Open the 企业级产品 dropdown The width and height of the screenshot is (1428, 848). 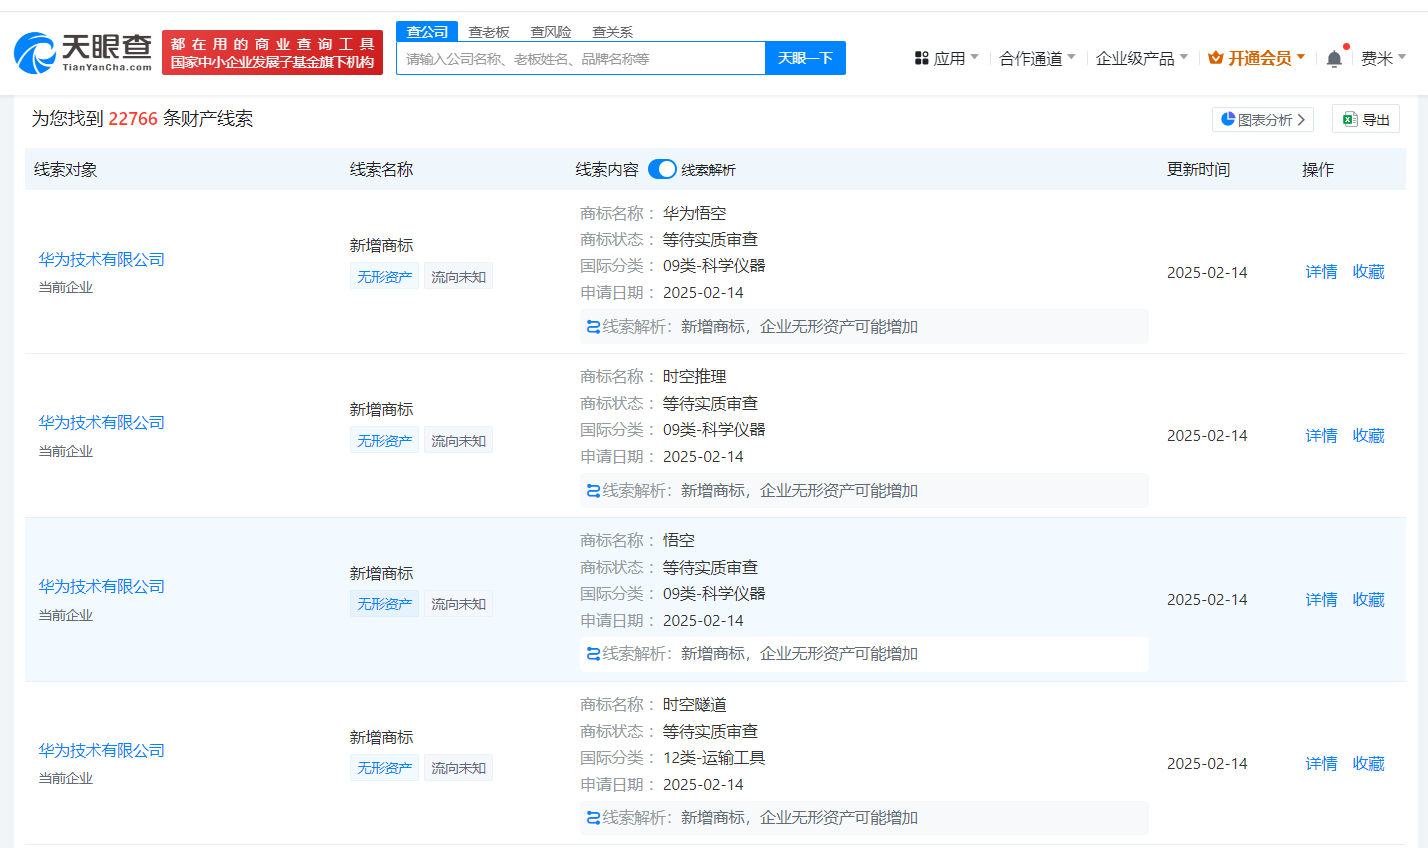1141,59
